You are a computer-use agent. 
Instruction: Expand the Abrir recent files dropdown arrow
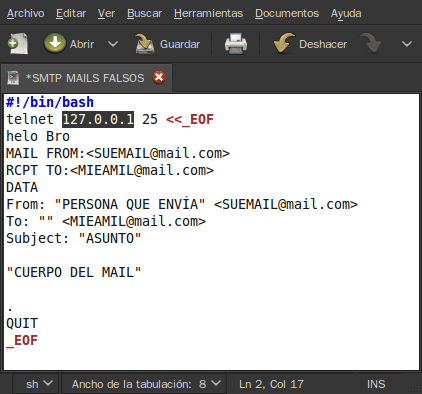[113, 44]
